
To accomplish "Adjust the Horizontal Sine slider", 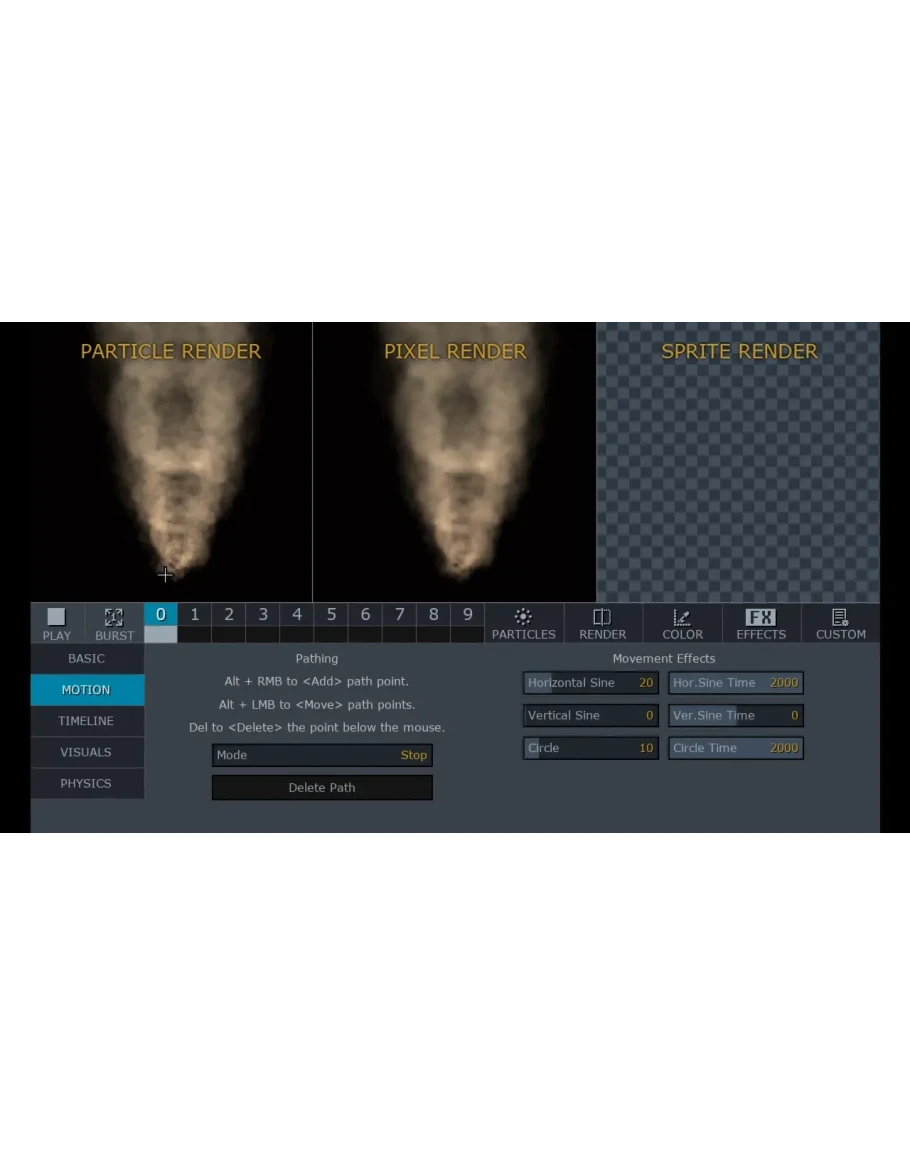I will coord(590,683).
